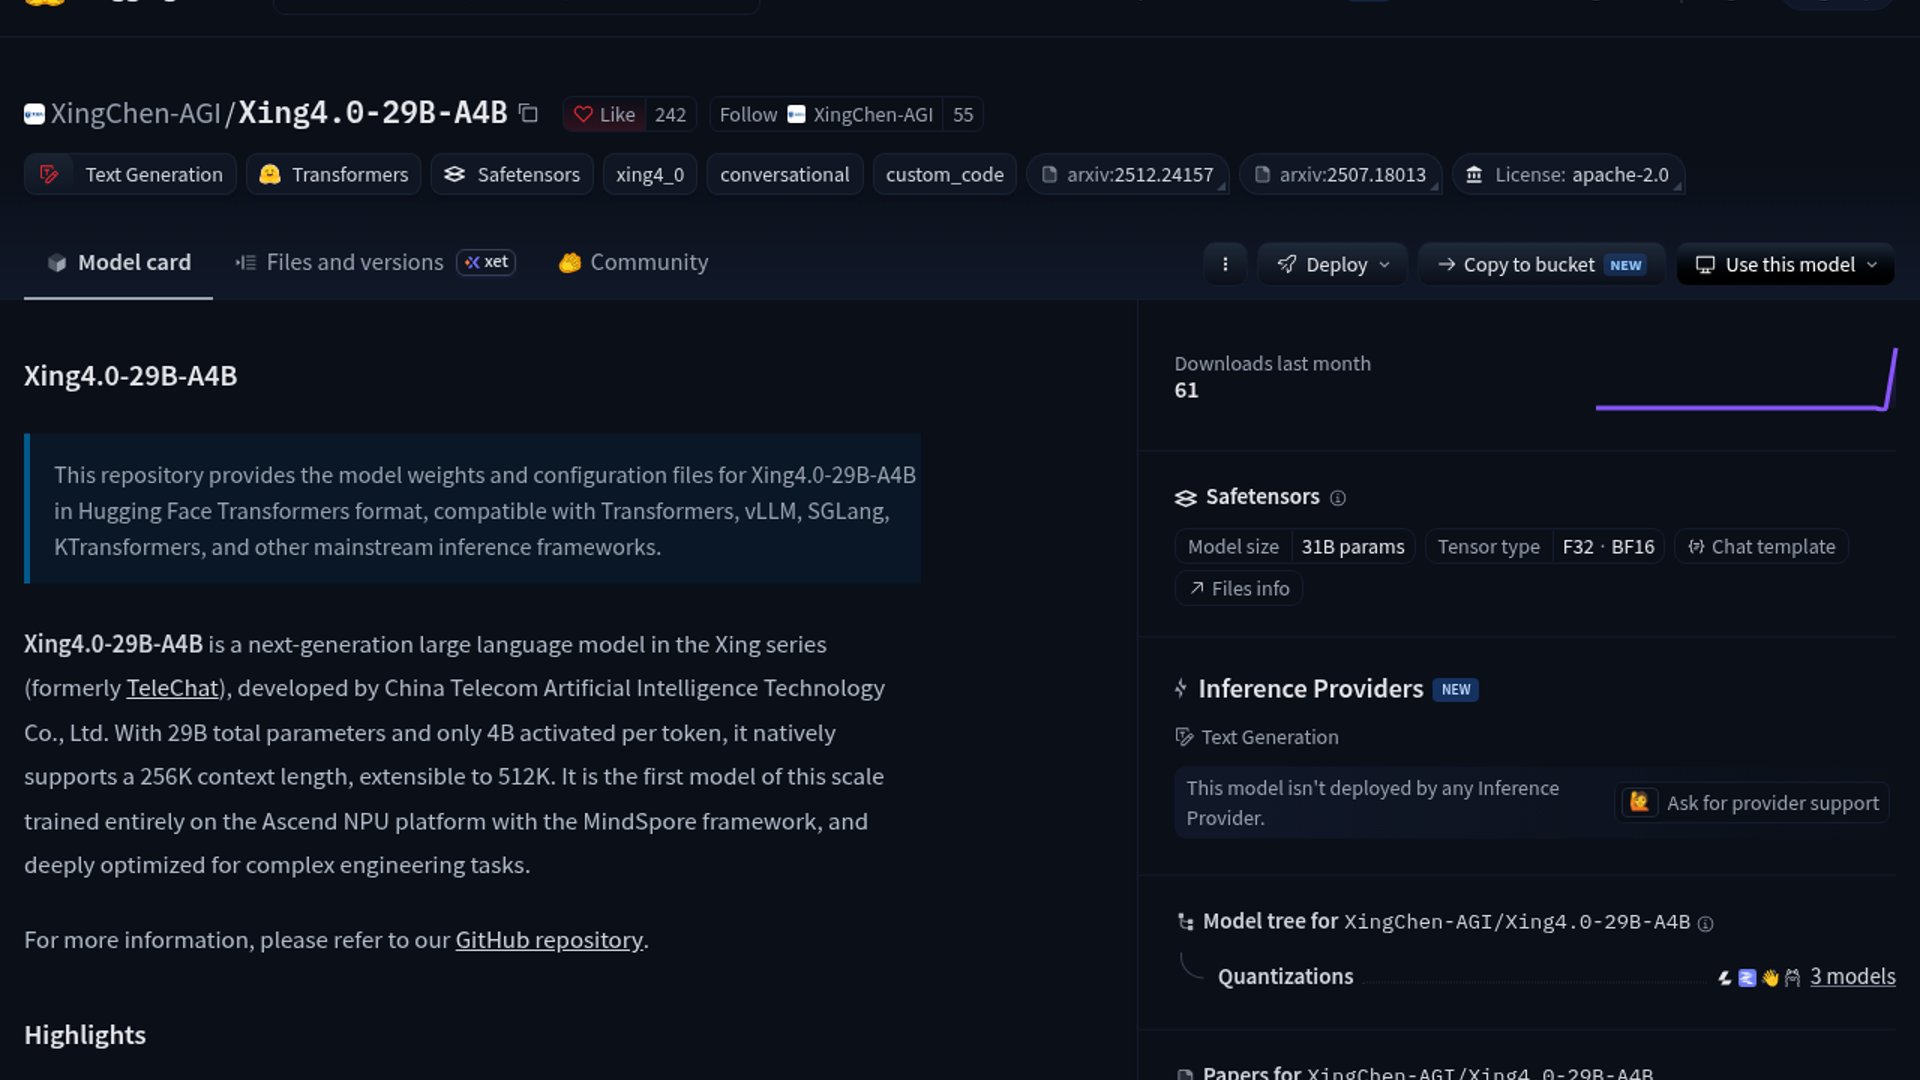Click the Text Generation tag icon
Screen dimensions: 1920x1080
tap(49, 174)
